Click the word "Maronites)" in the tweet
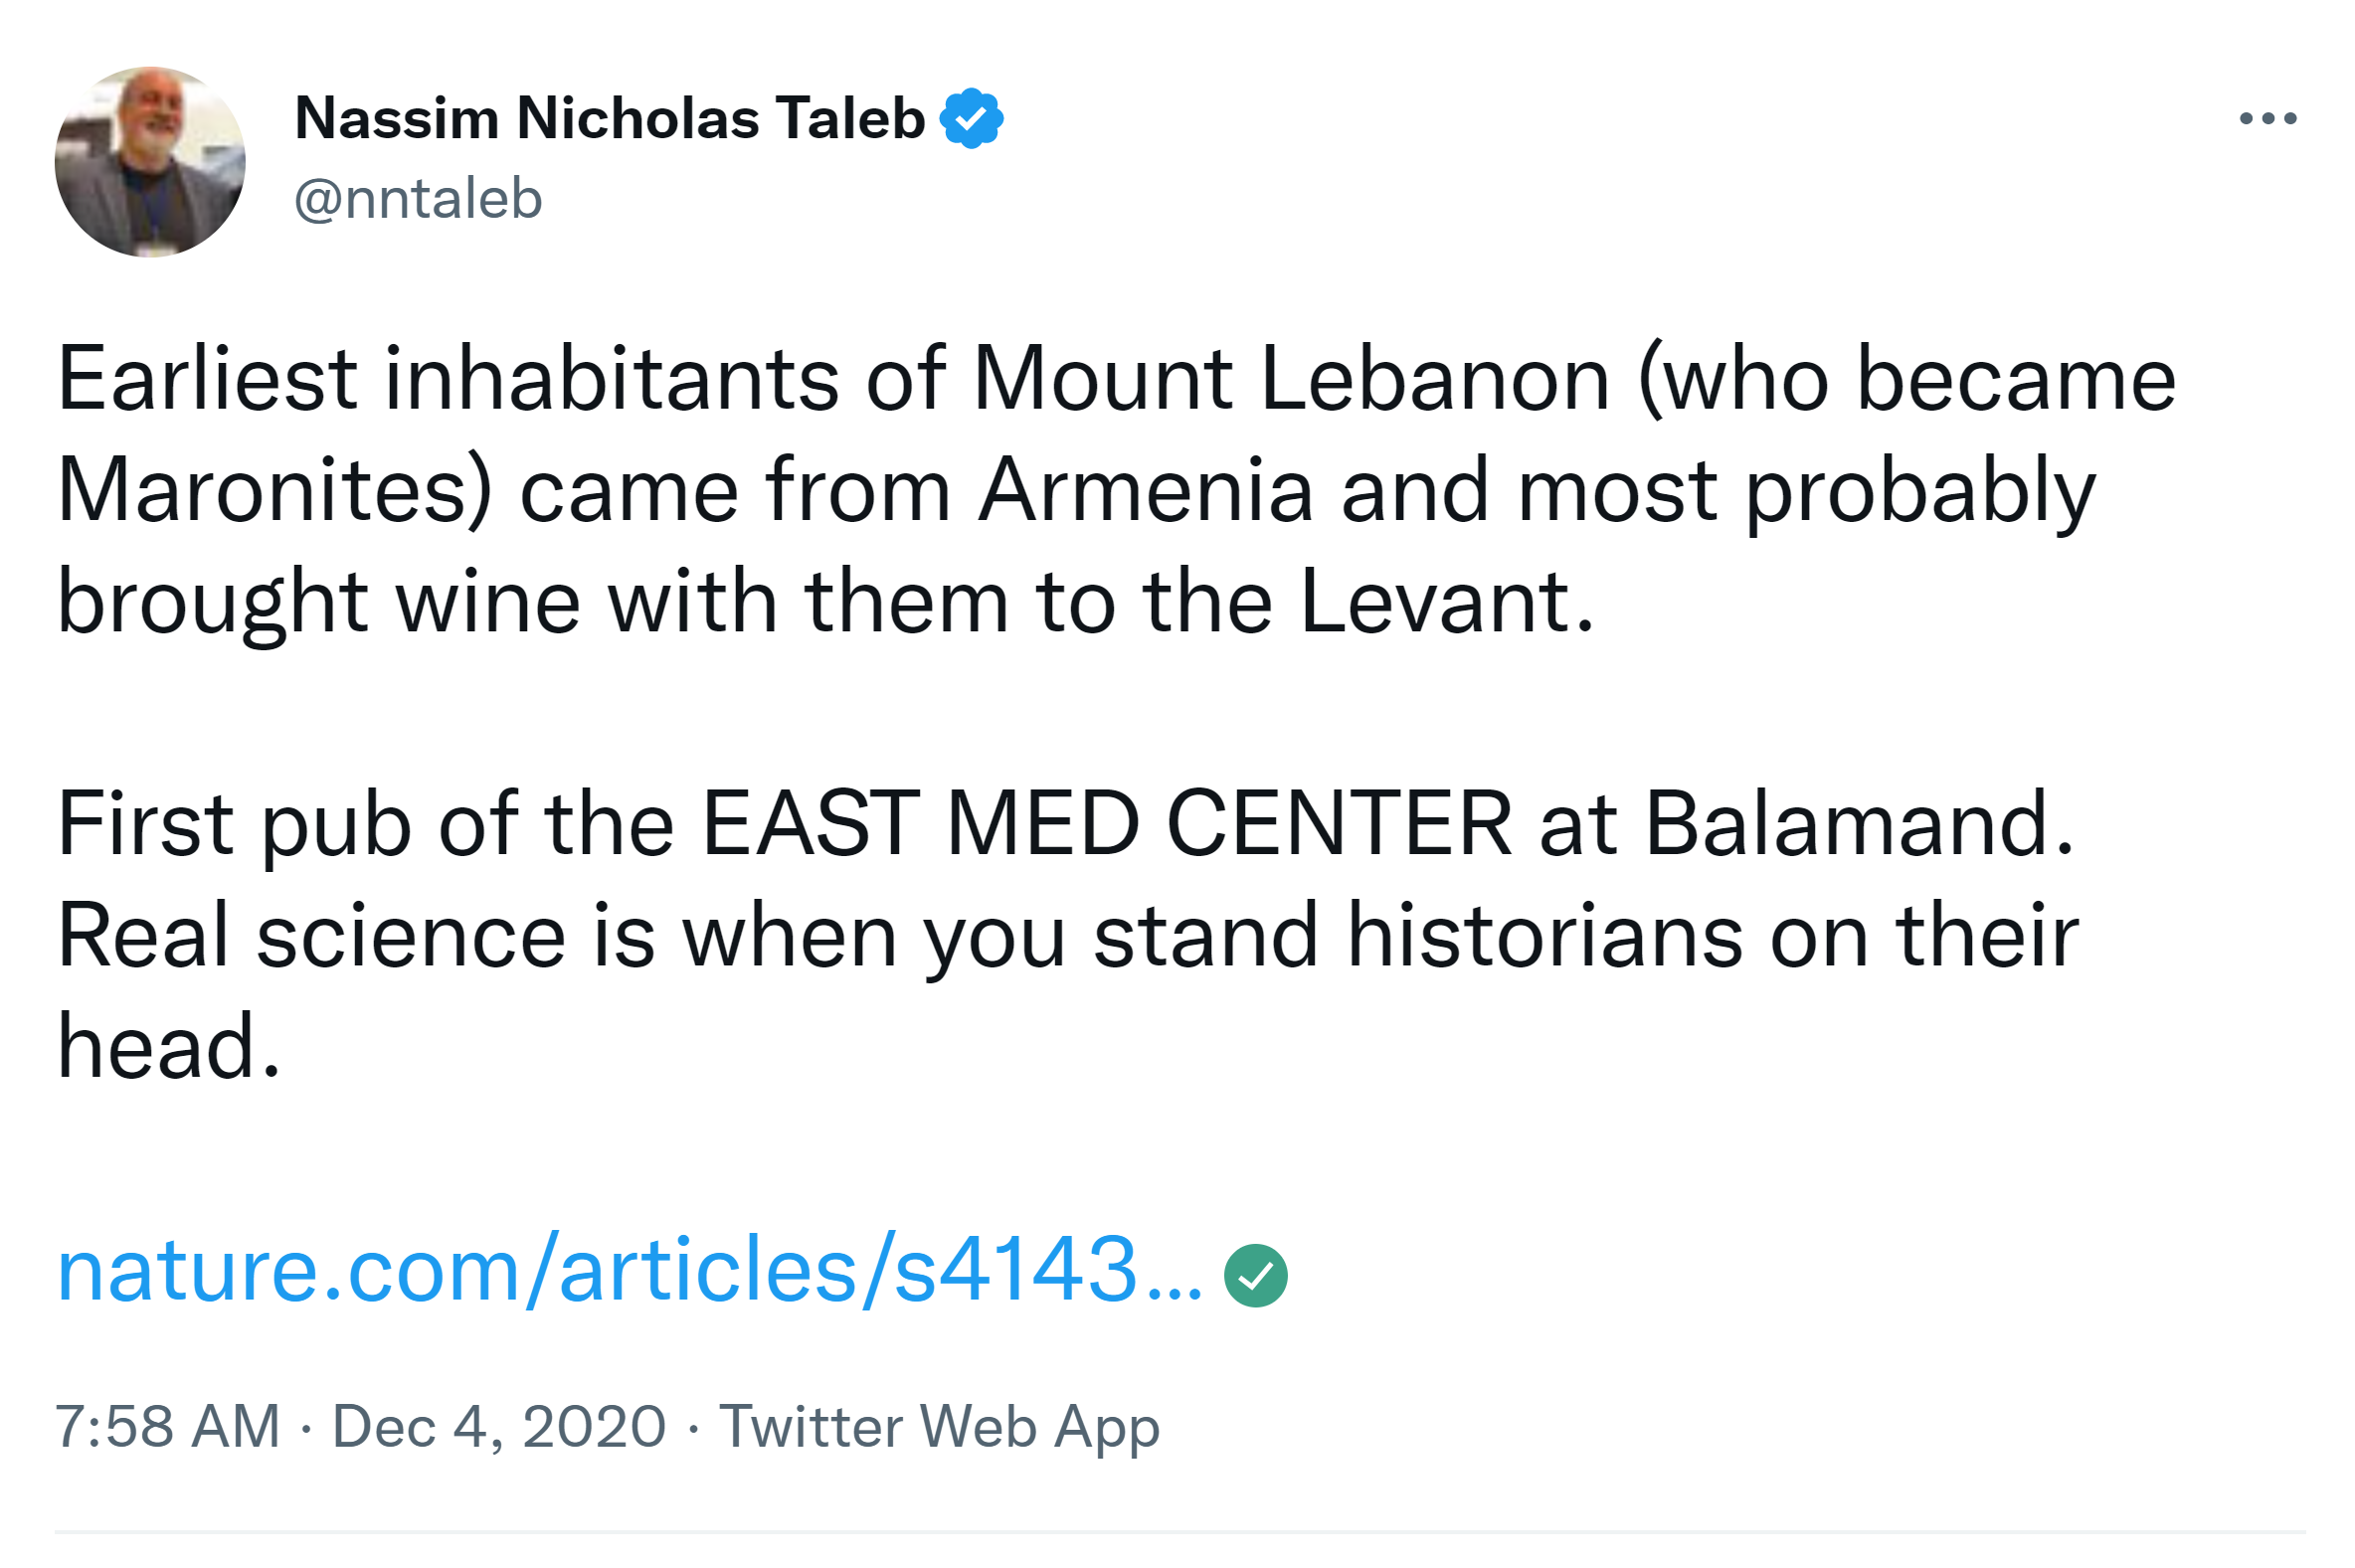Viewport: 2355px width, 1568px height. click(275, 491)
